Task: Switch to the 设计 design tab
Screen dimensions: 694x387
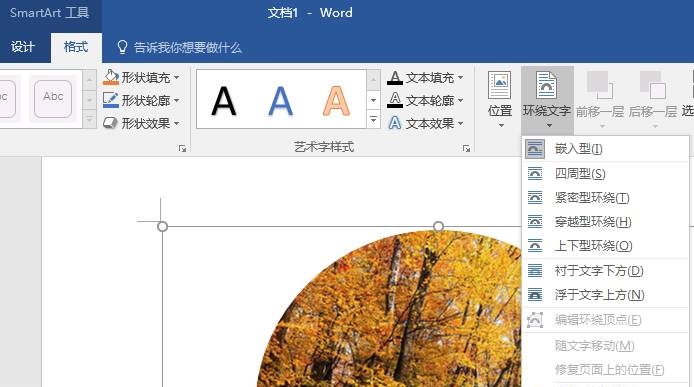Action: (x=23, y=47)
